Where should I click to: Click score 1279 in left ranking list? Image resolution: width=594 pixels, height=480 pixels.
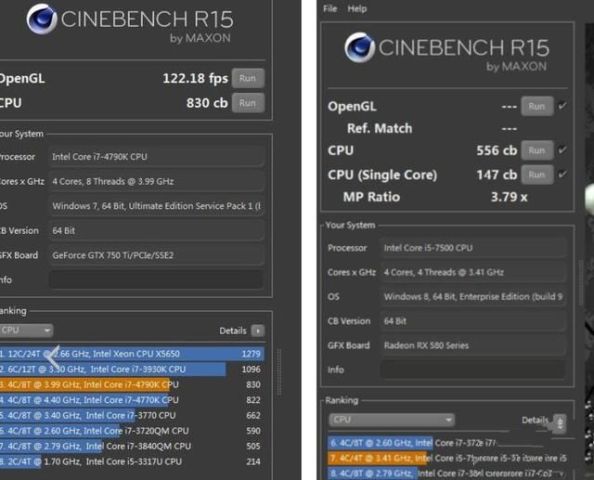click(x=251, y=354)
